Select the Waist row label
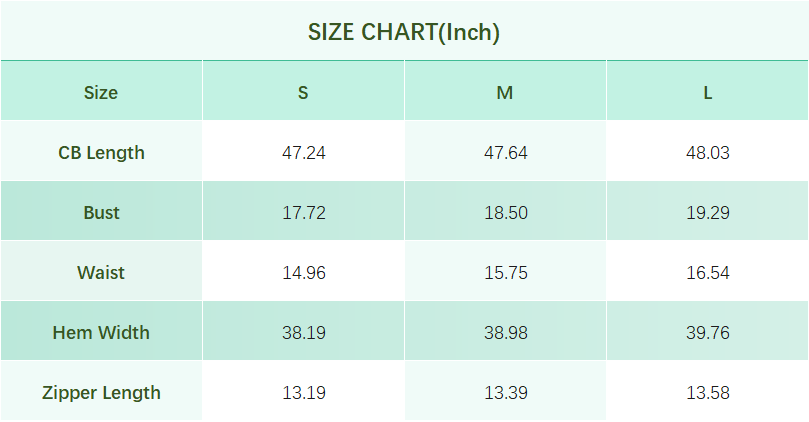Screen dimensions: 809x422 coord(101,273)
